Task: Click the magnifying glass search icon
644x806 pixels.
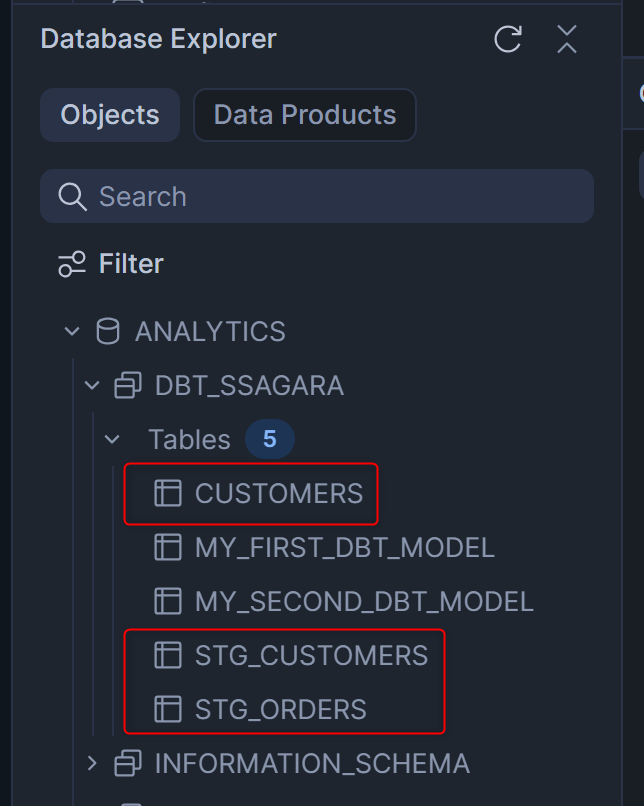Action: pos(73,196)
